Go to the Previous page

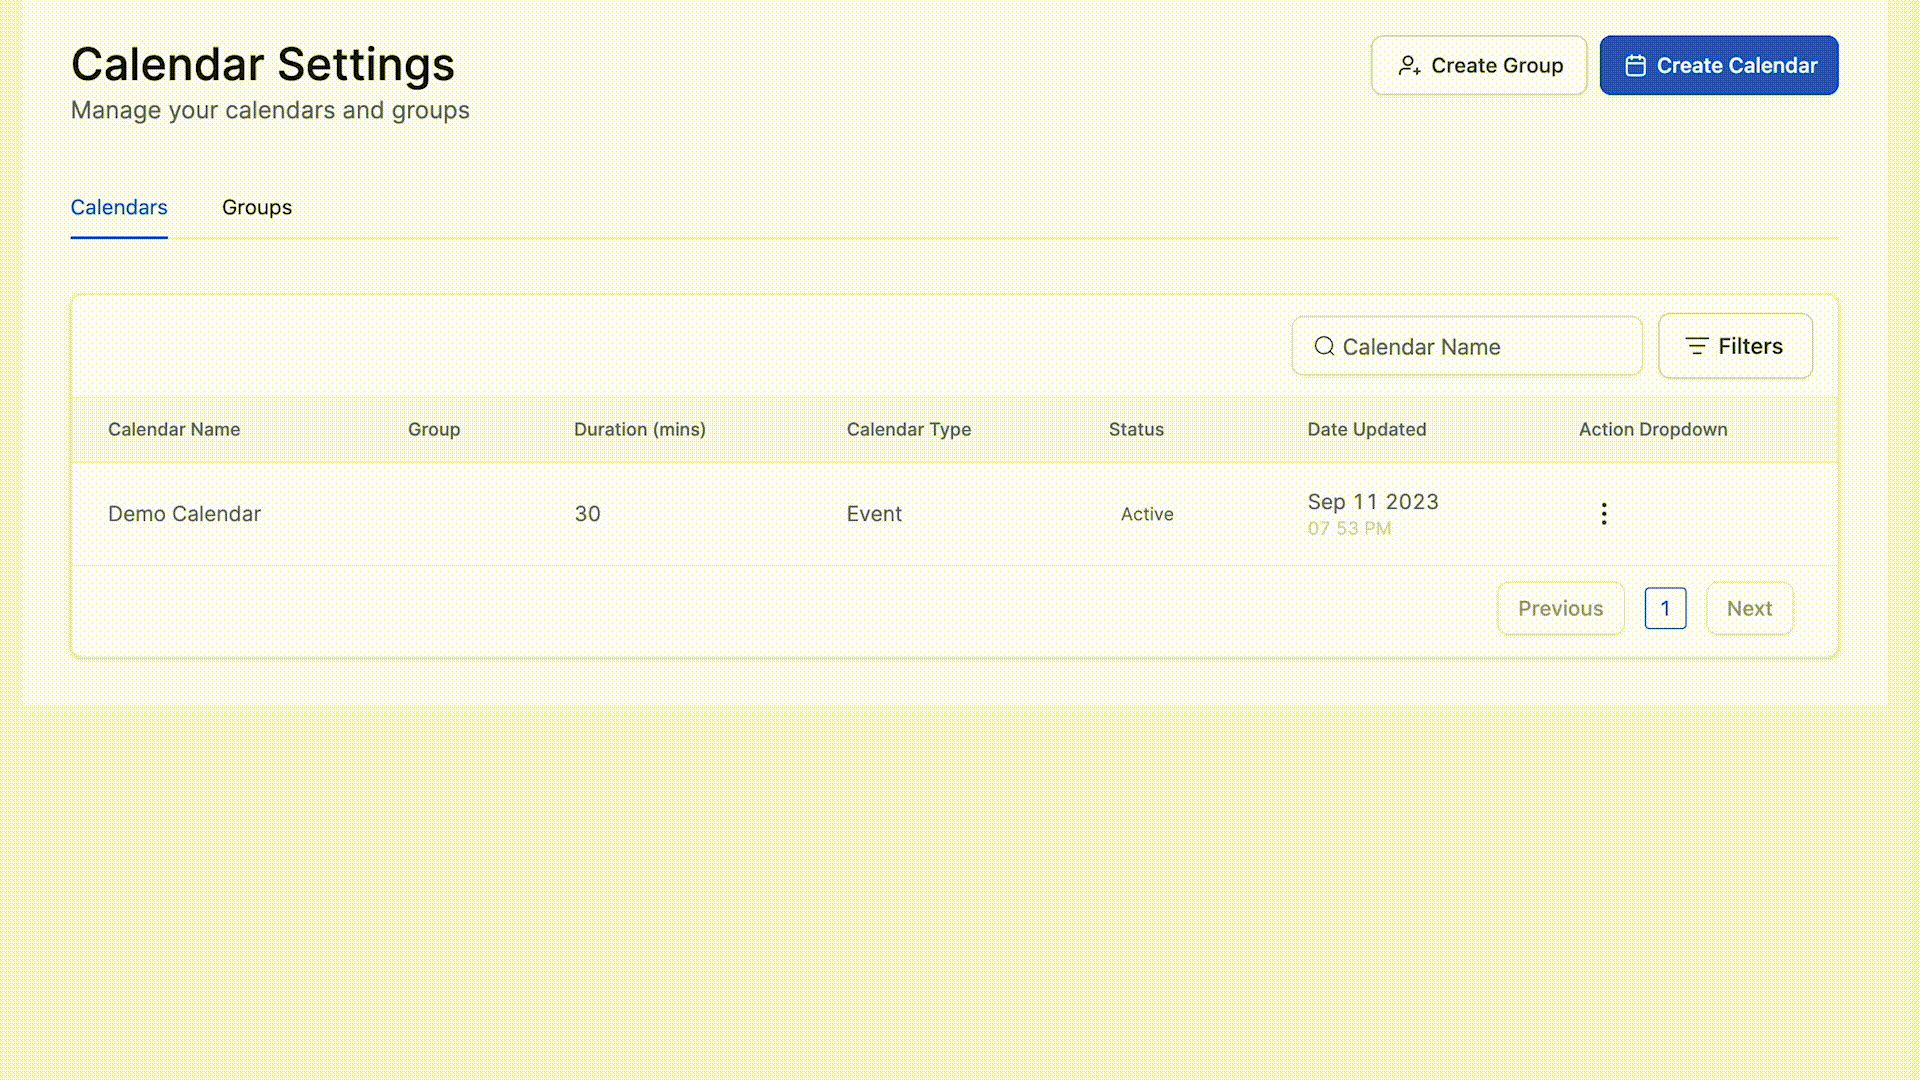pyautogui.click(x=1560, y=608)
